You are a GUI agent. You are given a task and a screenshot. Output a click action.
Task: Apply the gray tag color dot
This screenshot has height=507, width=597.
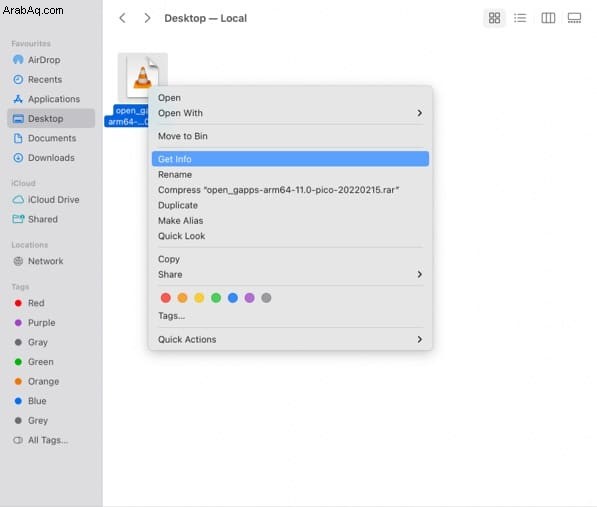coord(266,298)
